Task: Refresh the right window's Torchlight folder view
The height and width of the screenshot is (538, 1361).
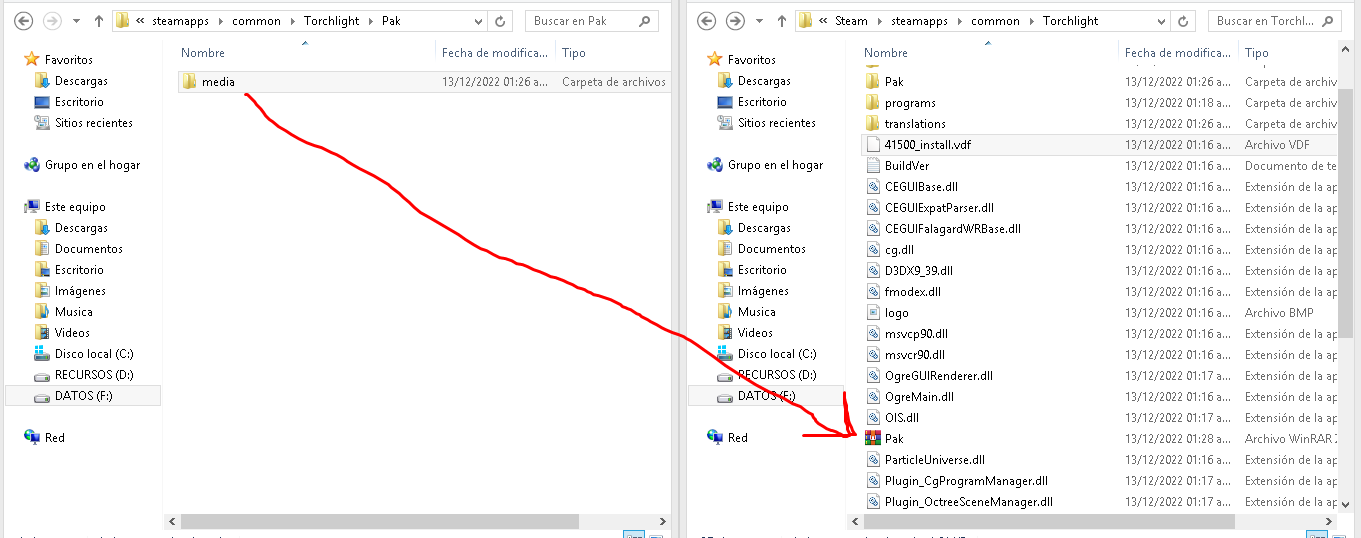Action: [1185, 21]
